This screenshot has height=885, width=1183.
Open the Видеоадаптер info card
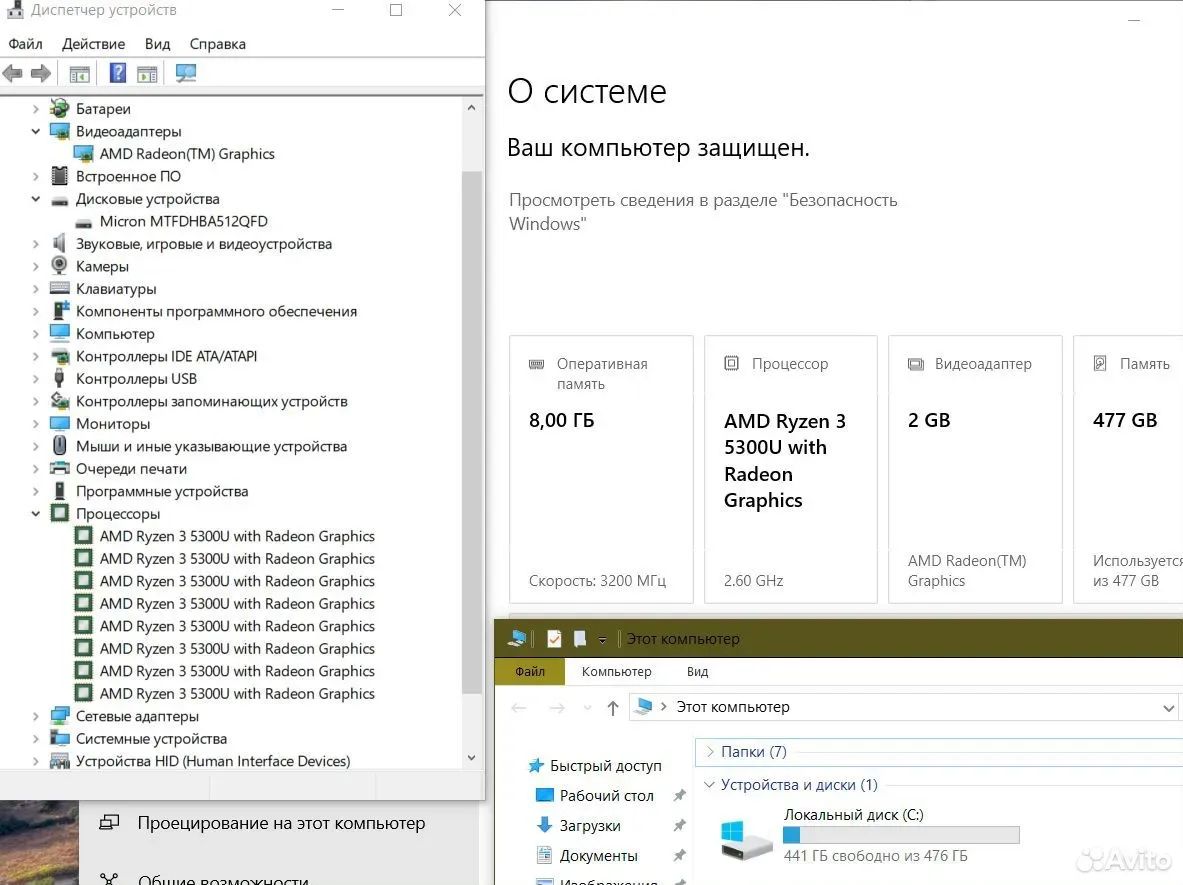click(976, 469)
